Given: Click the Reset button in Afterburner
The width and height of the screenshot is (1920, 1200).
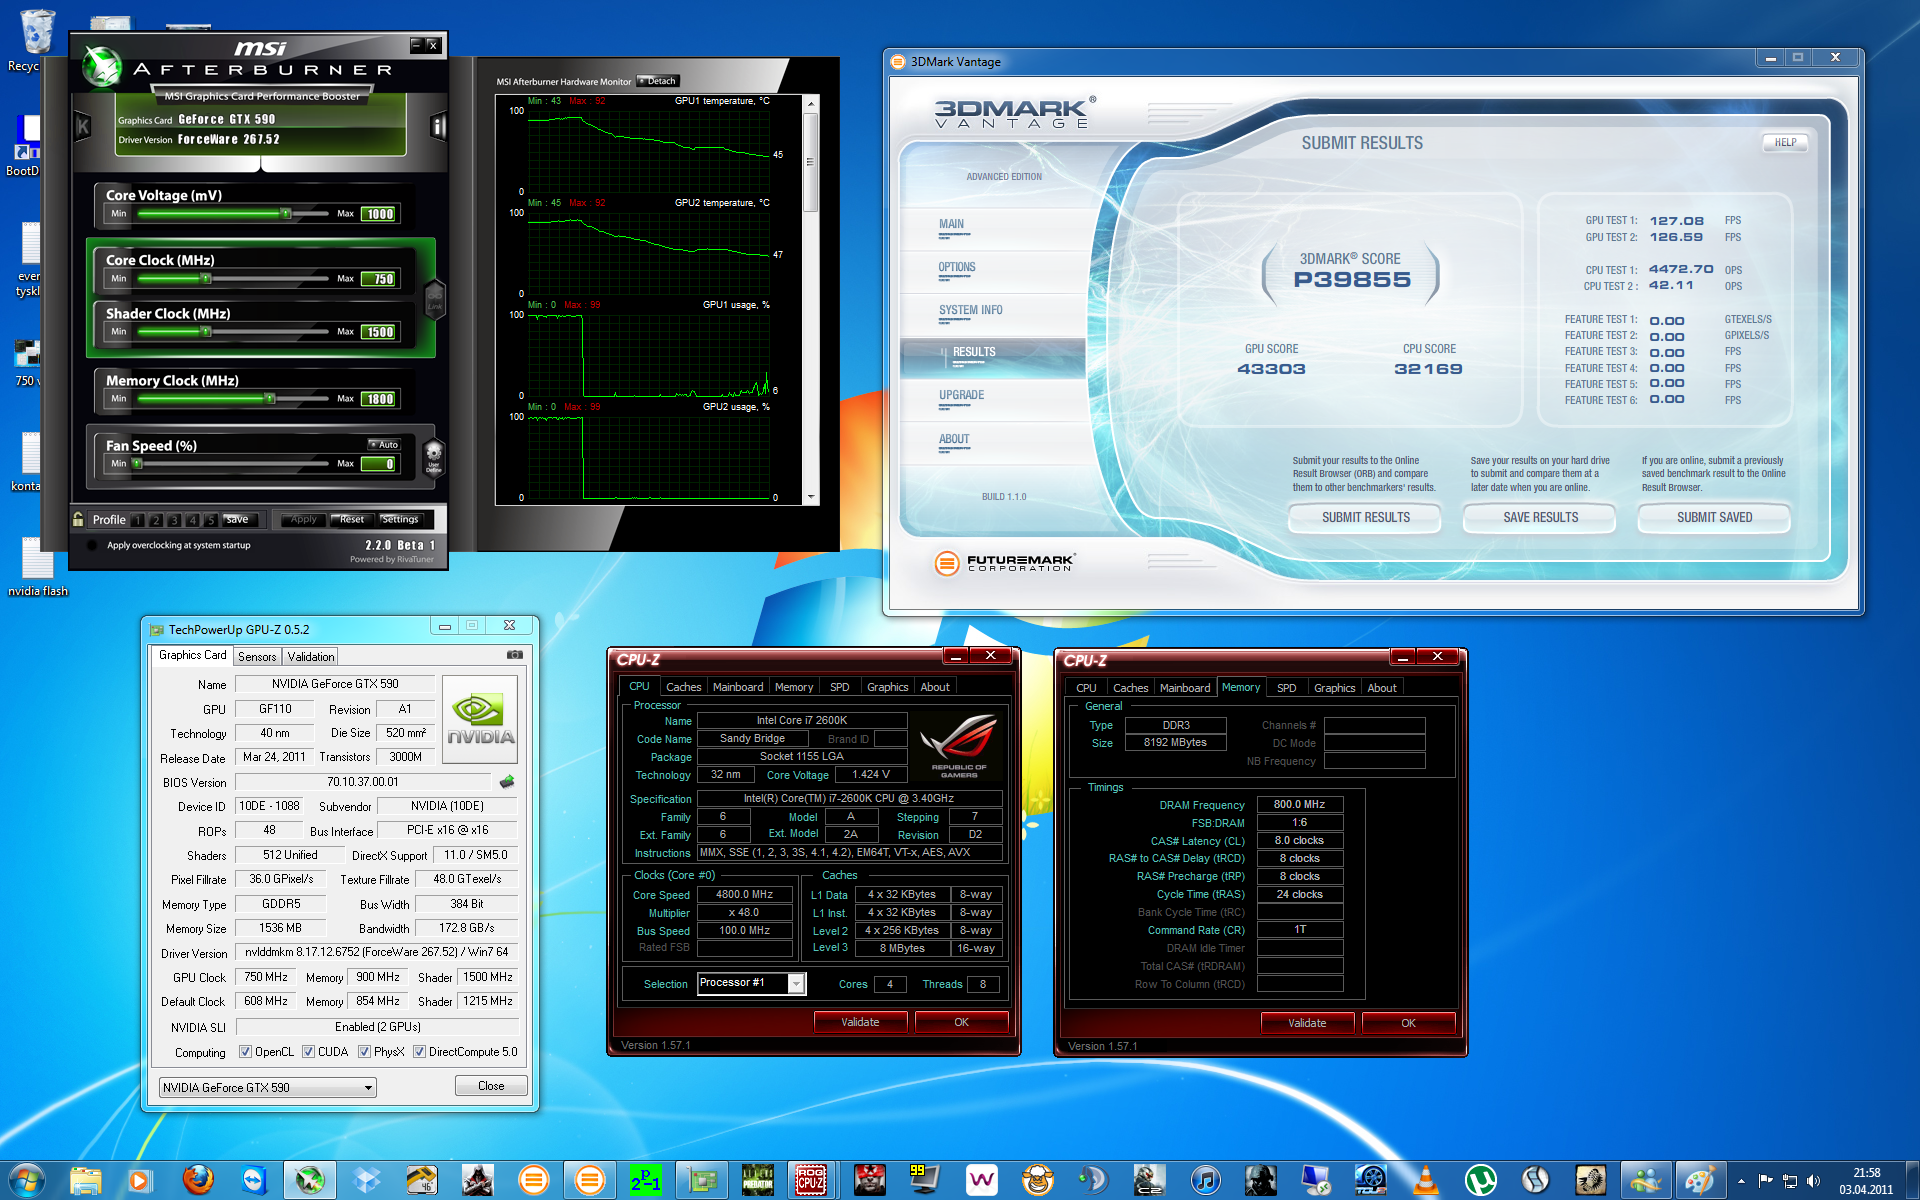Looking at the screenshot, I should (x=352, y=519).
